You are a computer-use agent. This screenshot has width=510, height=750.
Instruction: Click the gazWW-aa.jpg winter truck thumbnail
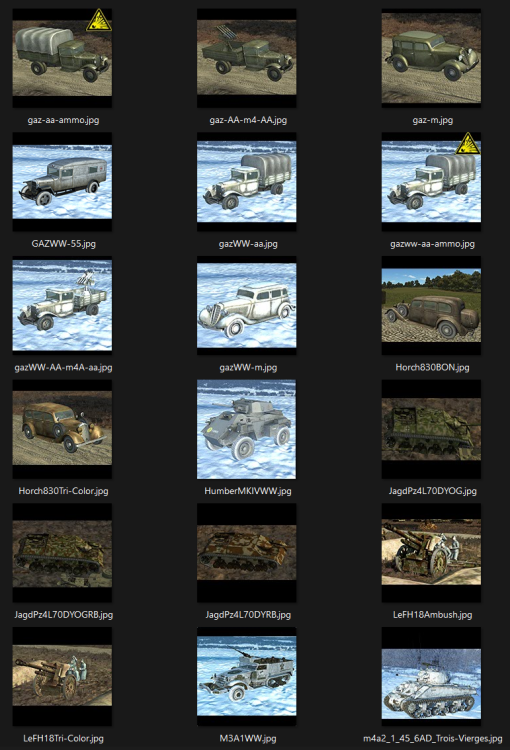247,182
